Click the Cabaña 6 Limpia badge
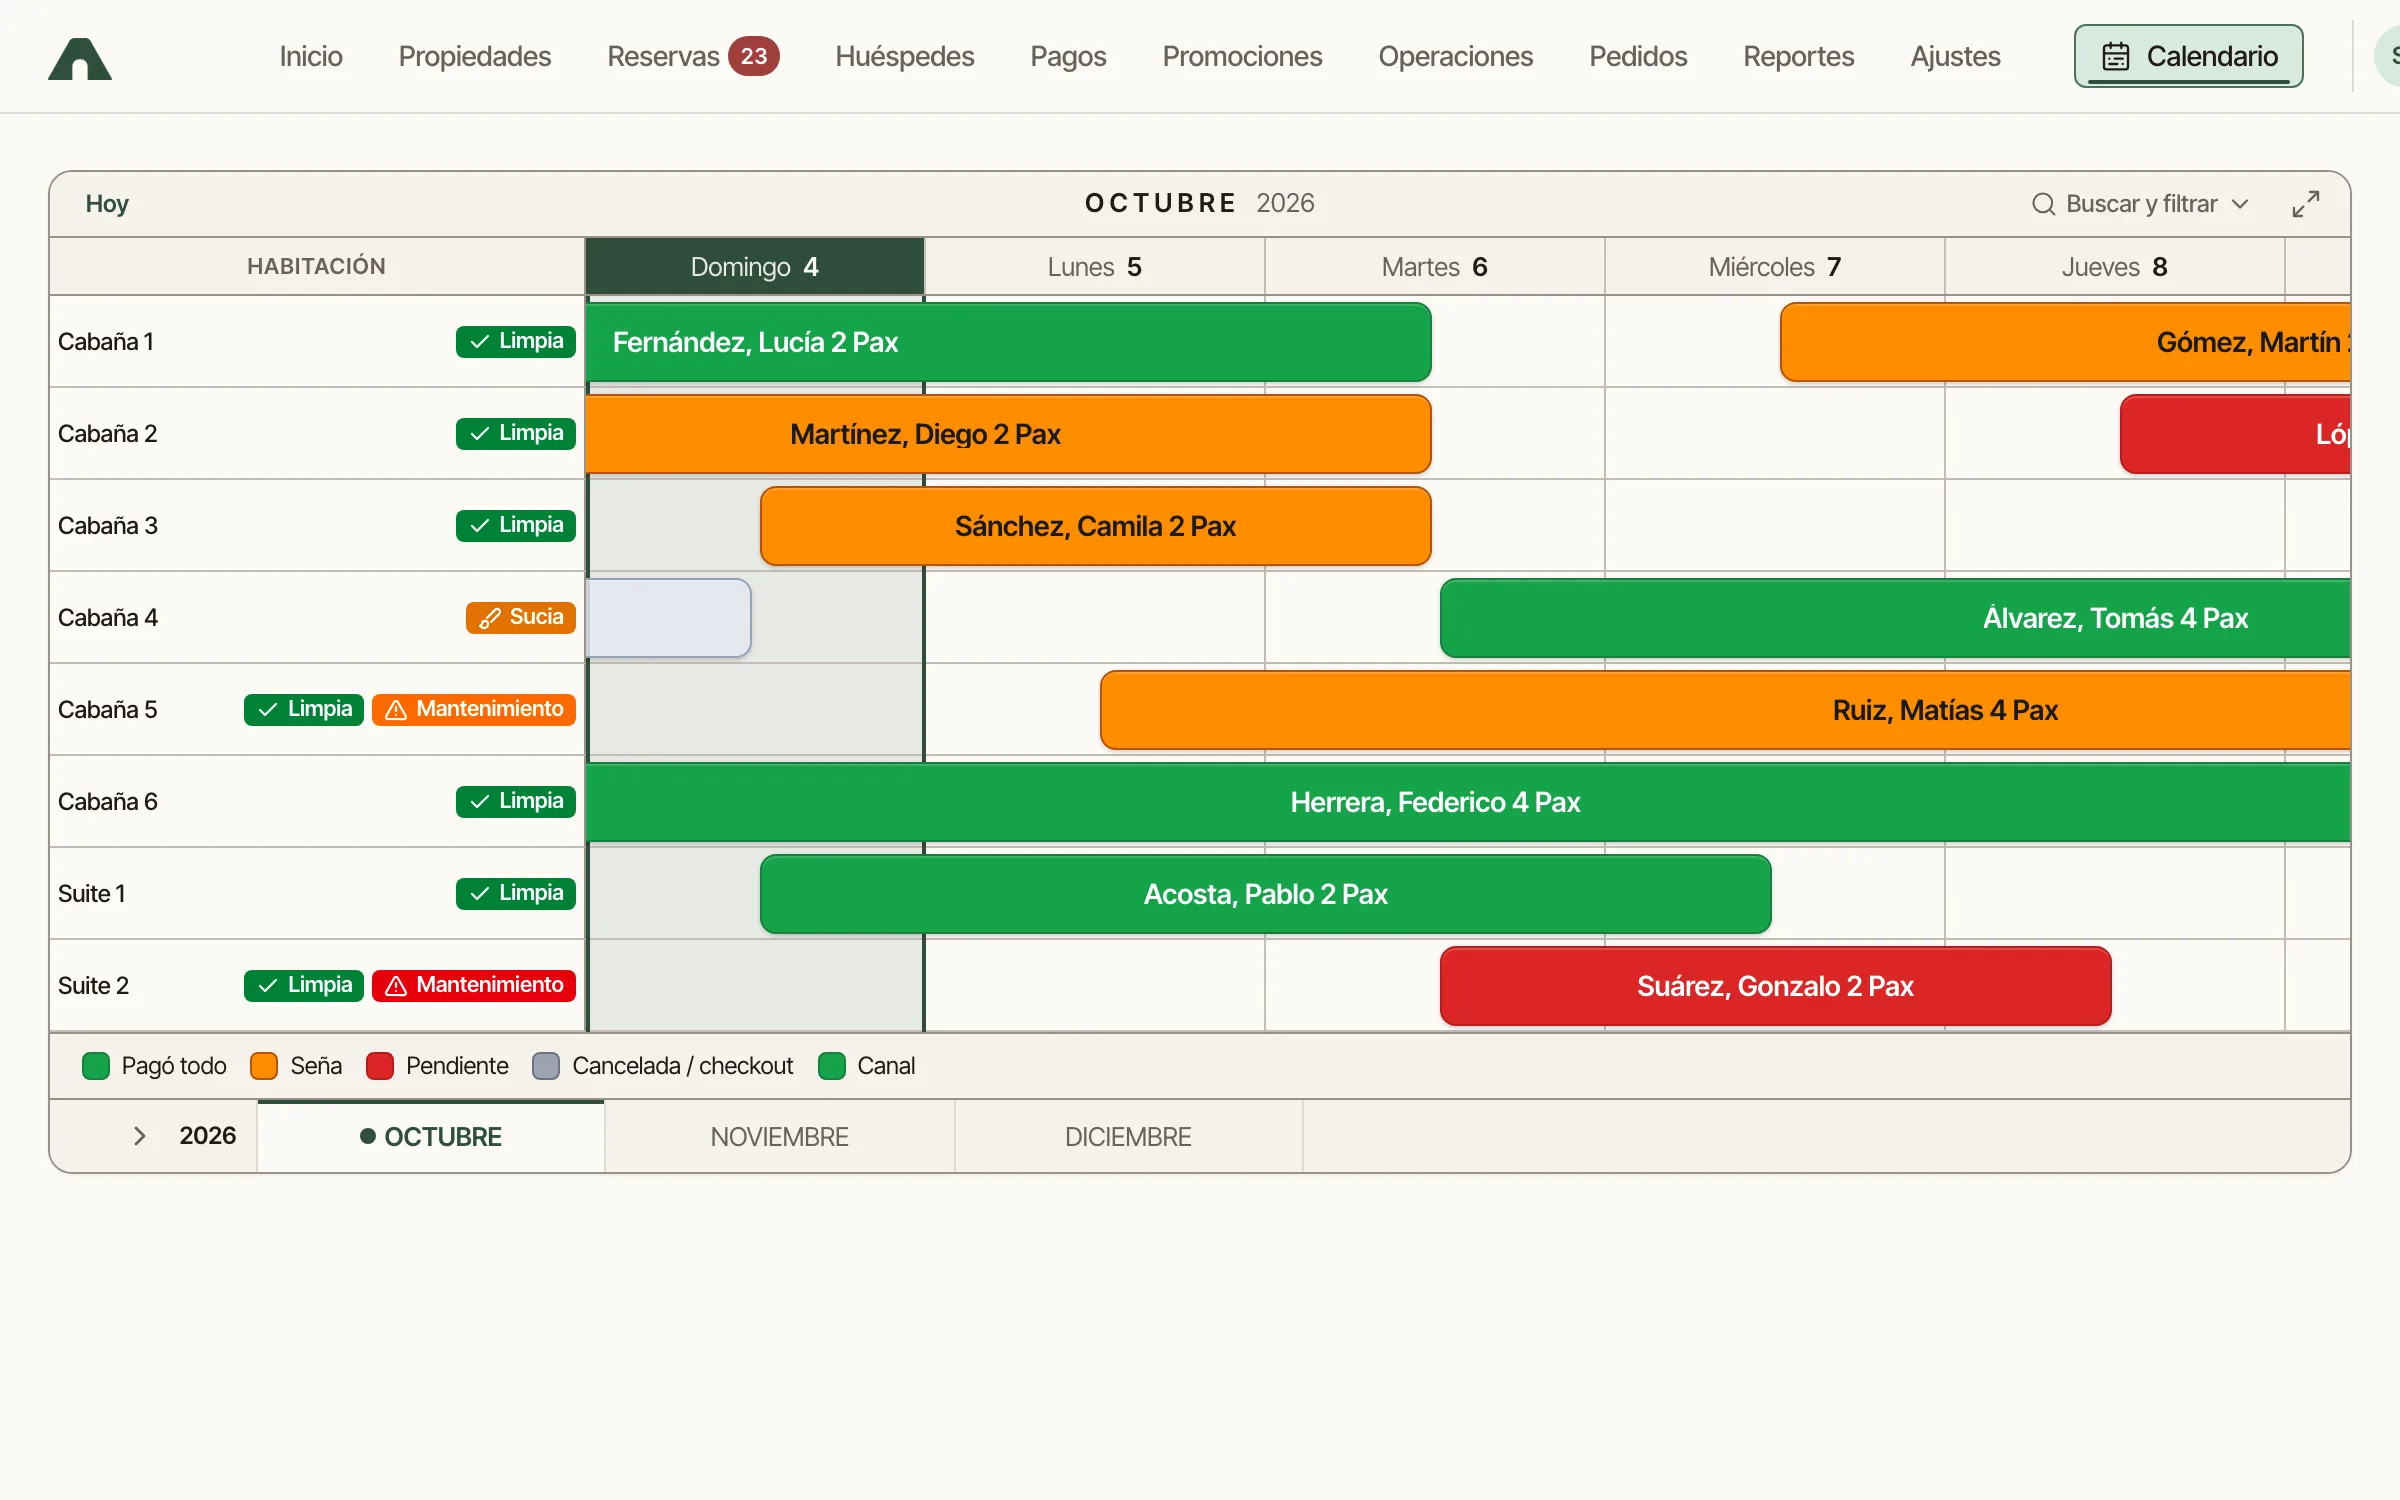The image size is (2400, 1500). pos(515,801)
